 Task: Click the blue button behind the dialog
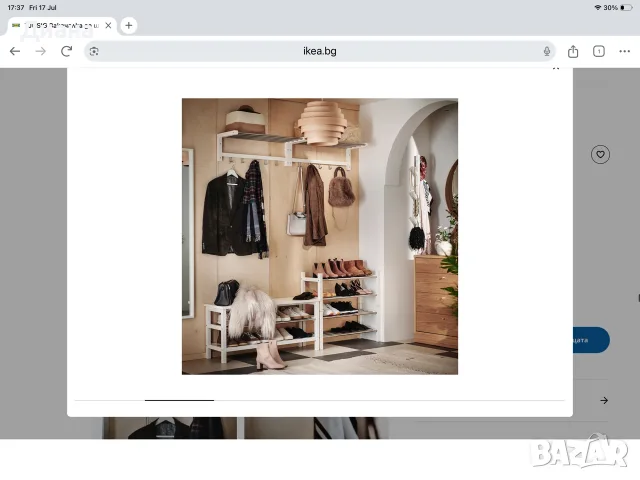[591, 340]
